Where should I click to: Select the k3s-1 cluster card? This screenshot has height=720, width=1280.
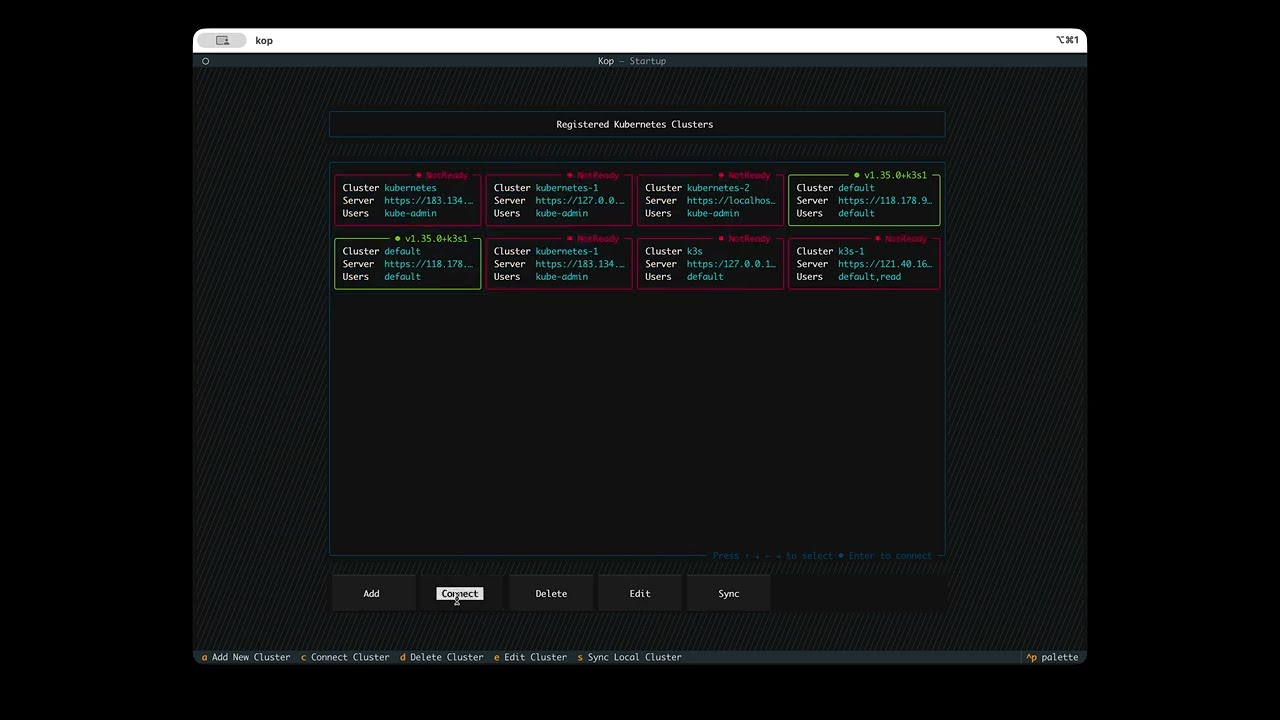pos(864,264)
